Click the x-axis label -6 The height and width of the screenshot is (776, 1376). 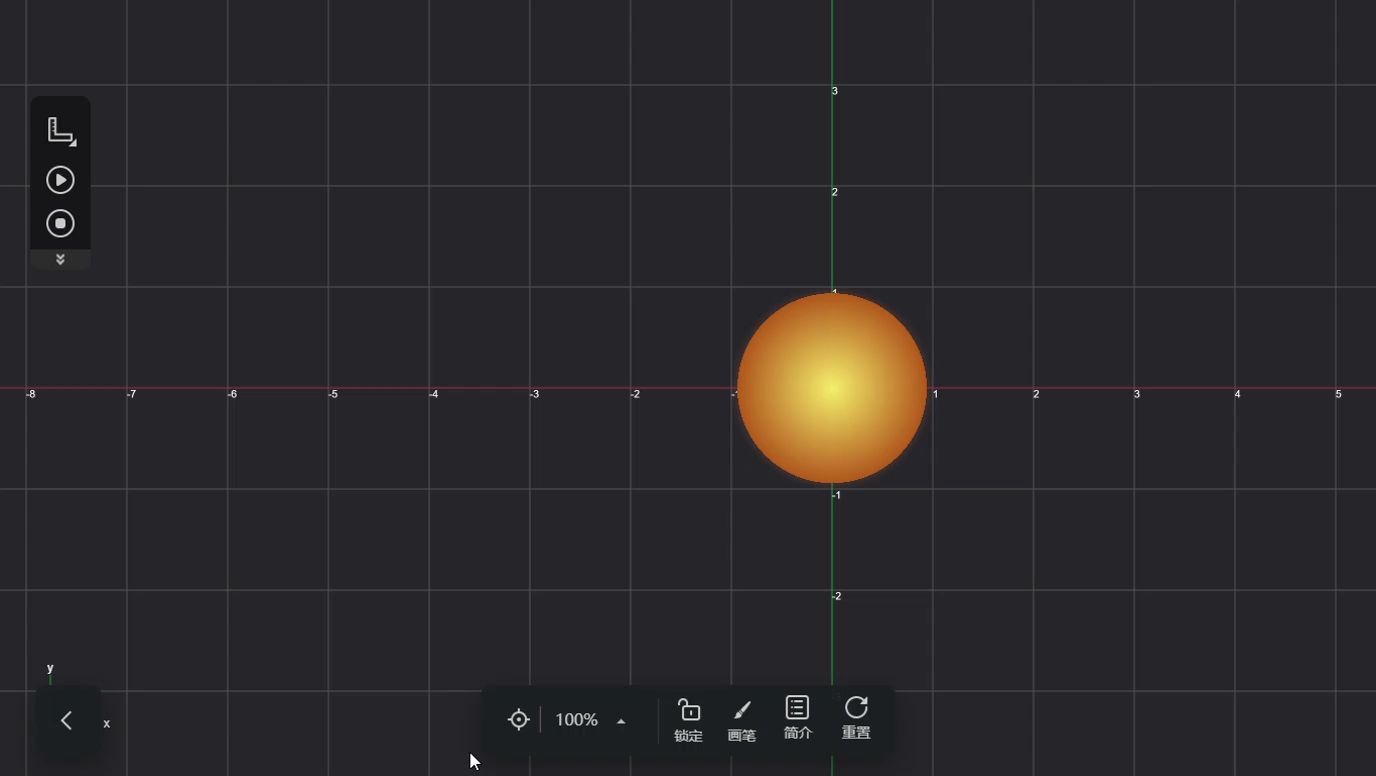point(232,394)
